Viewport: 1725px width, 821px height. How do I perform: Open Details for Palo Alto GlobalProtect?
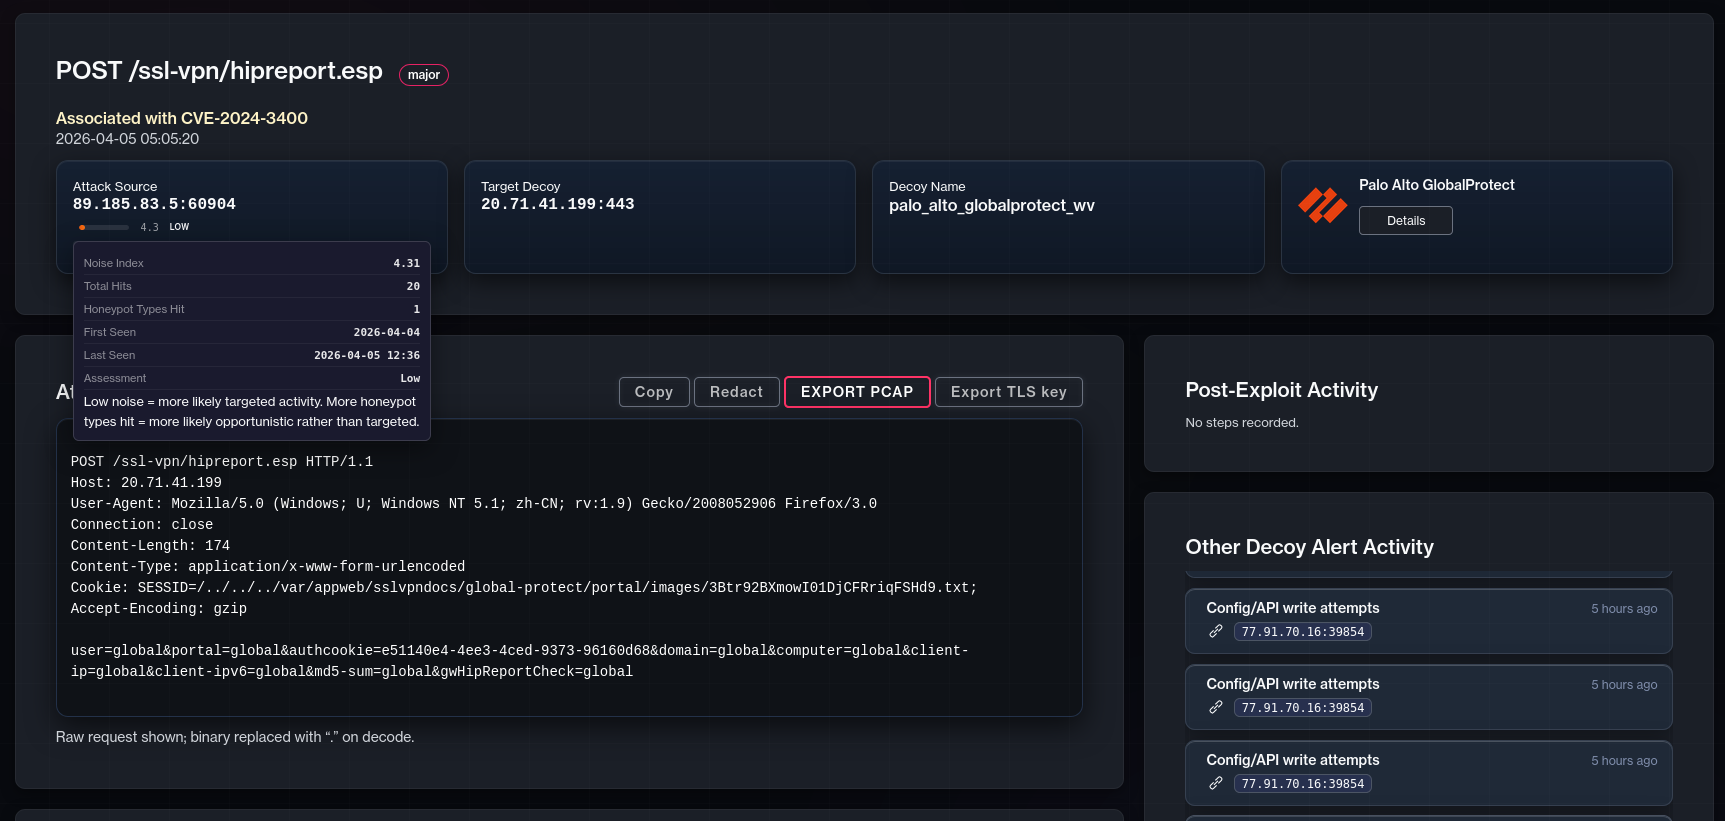click(1405, 221)
